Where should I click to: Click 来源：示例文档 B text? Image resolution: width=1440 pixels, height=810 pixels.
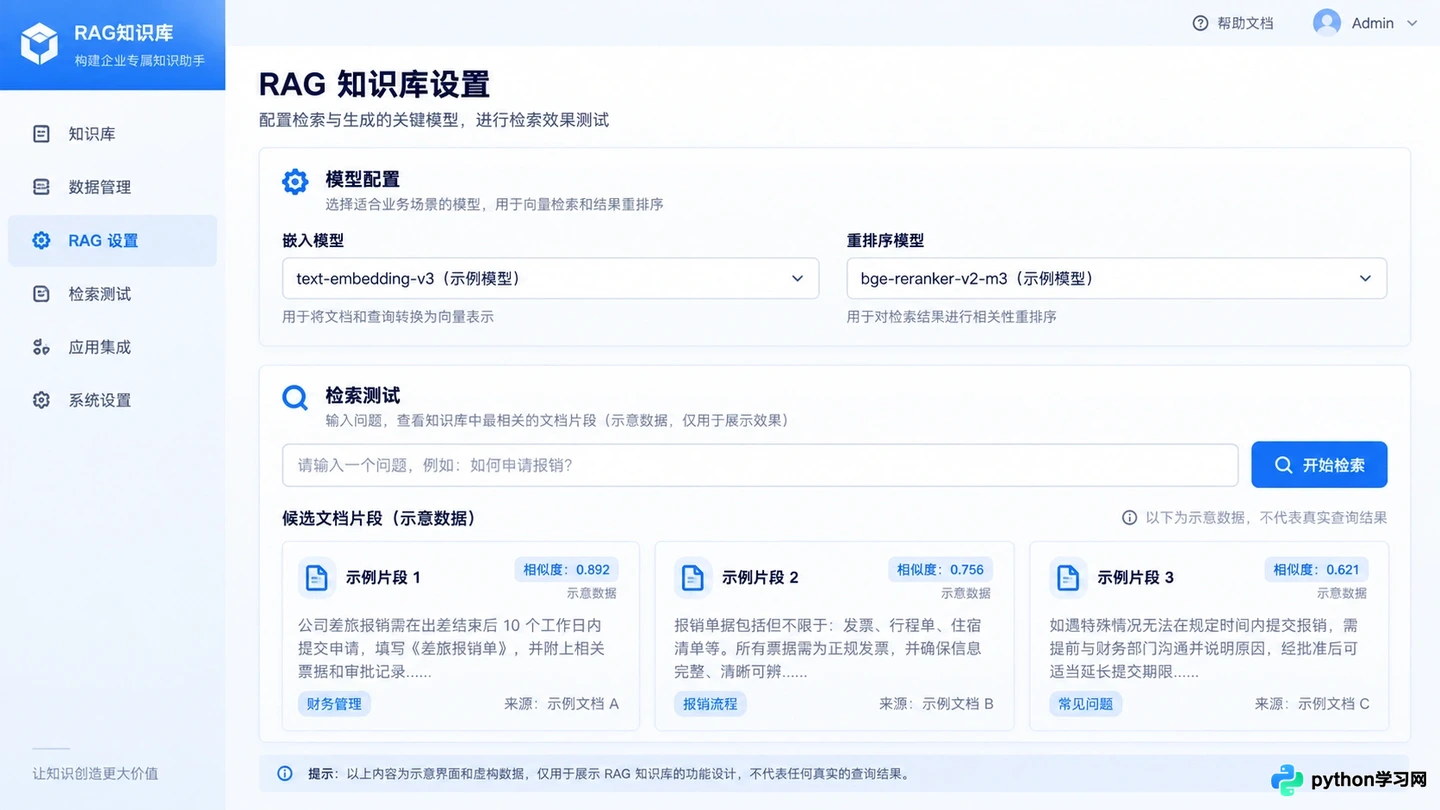click(937, 704)
